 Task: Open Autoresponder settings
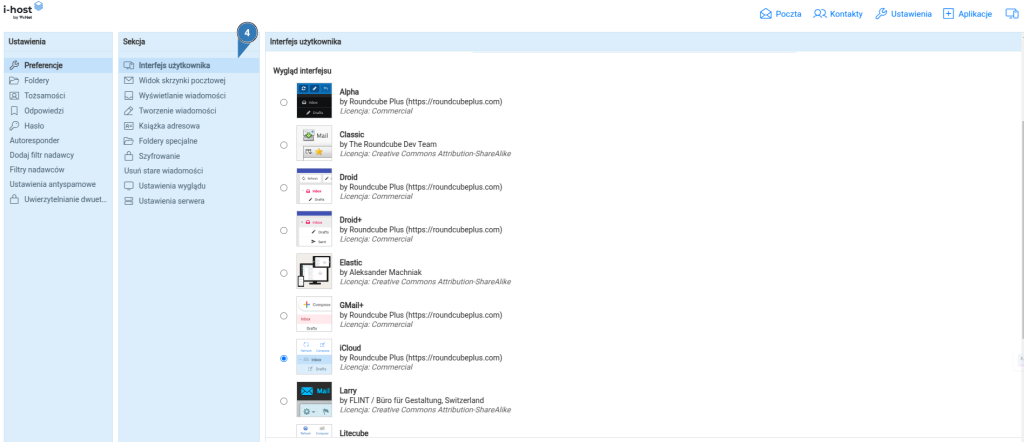tap(58, 140)
